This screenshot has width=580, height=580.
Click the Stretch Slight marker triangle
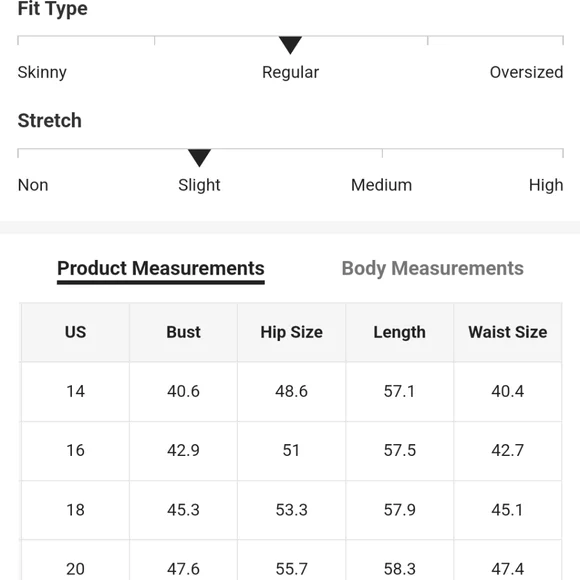[x=199, y=158]
